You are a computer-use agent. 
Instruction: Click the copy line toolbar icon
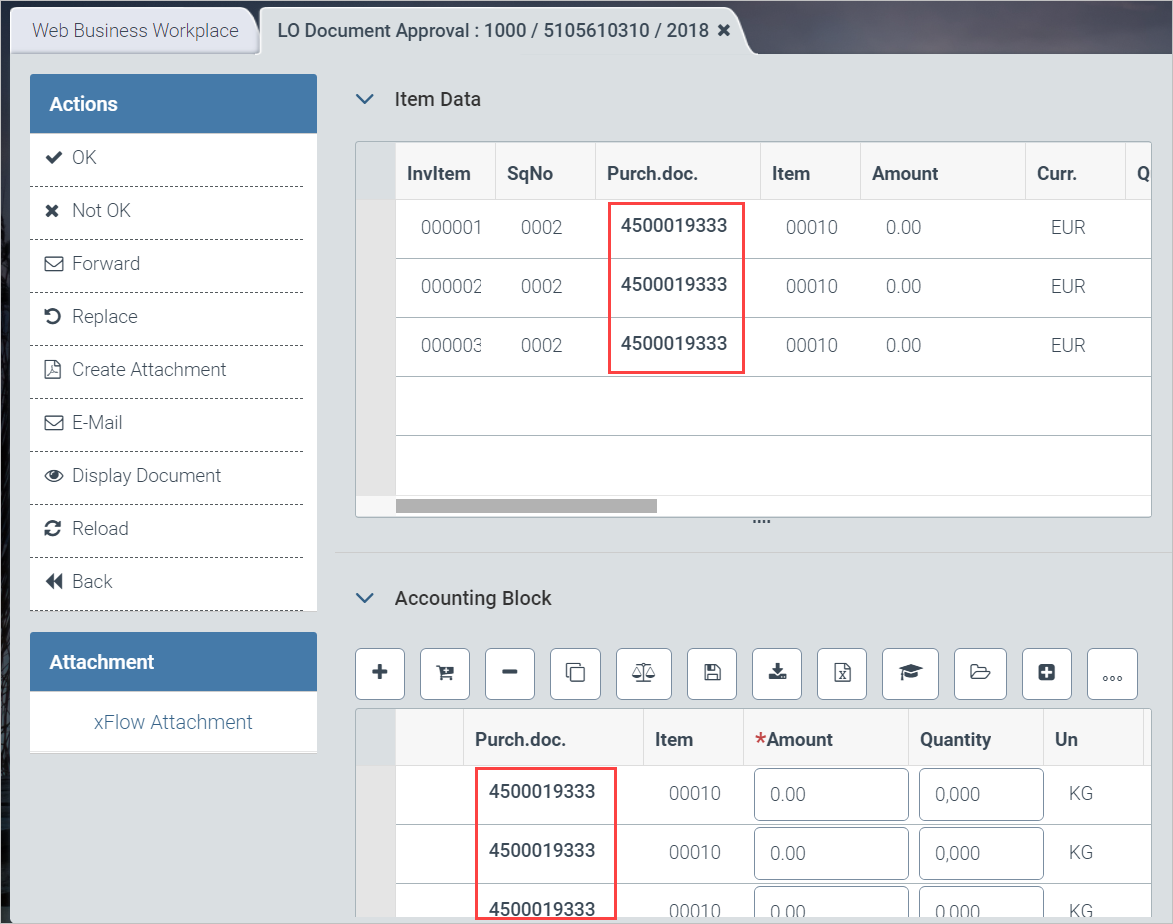pyautogui.click(x=576, y=673)
